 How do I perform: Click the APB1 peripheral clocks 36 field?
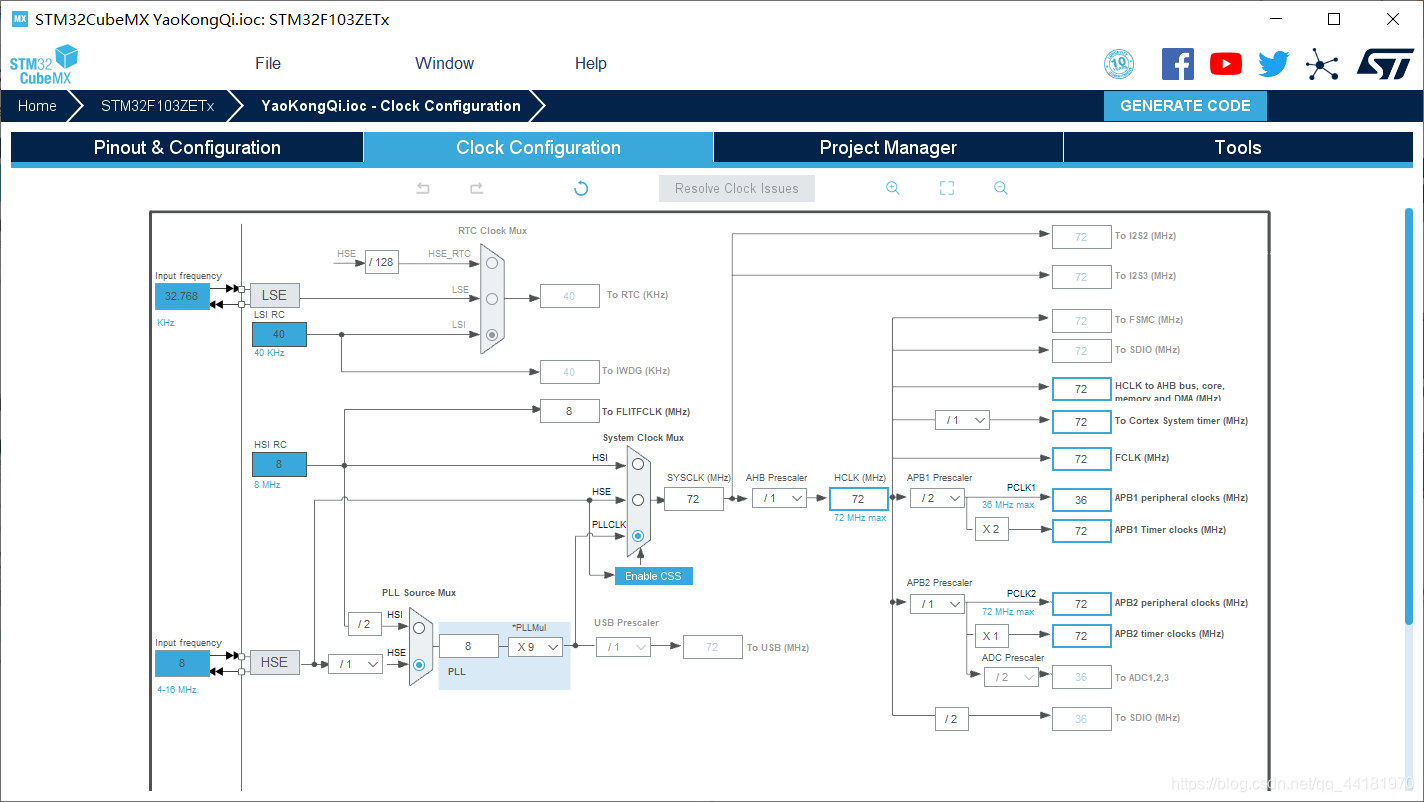point(1081,498)
